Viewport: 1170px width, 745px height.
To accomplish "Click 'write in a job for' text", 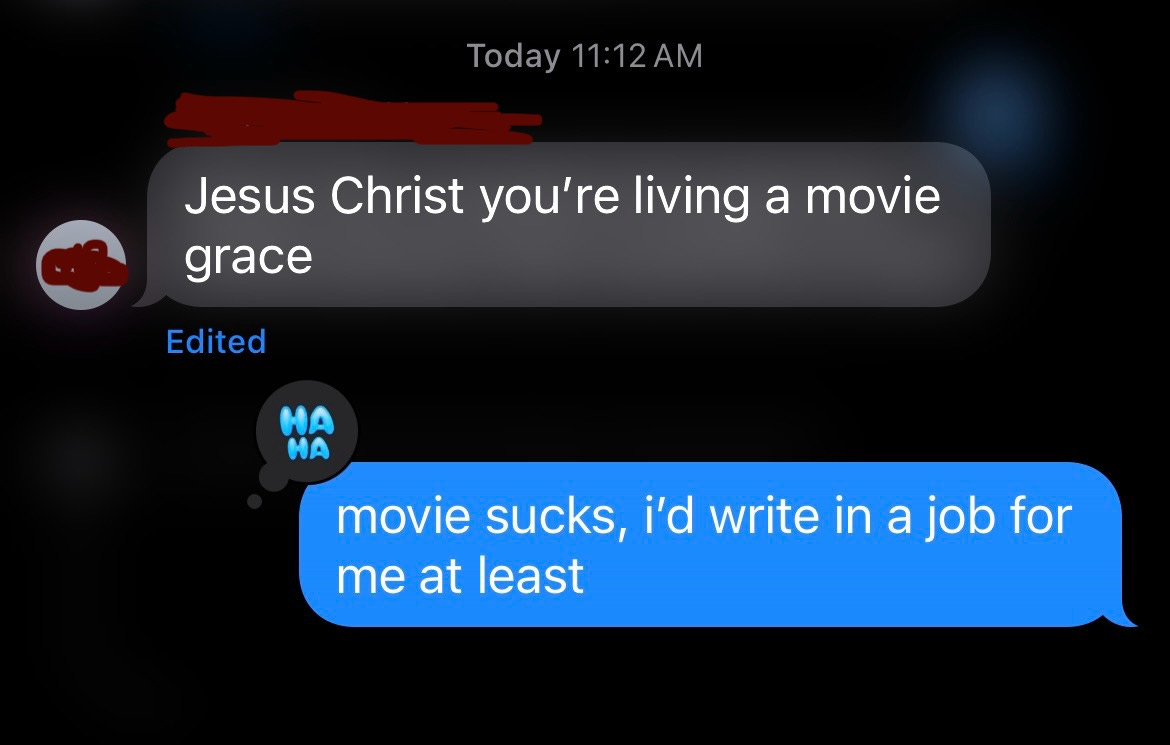I will click(x=890, y=517).
